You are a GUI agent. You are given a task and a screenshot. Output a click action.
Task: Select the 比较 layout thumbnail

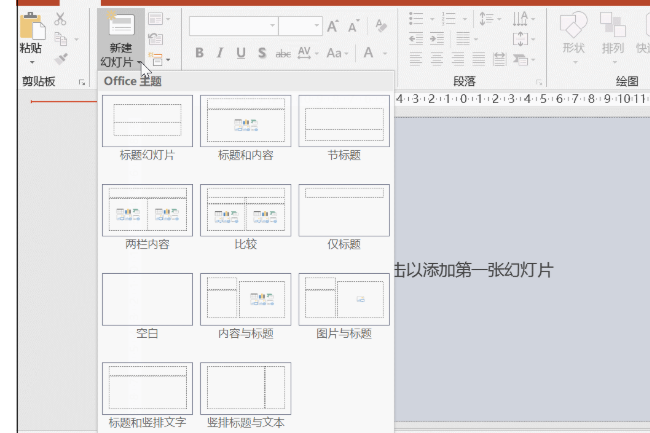click(x=245, y=210)
